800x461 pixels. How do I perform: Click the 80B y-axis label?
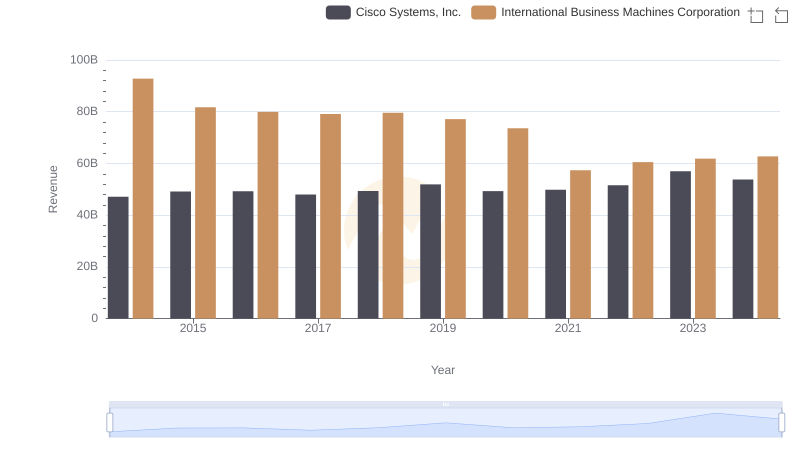tap(87, 112)
